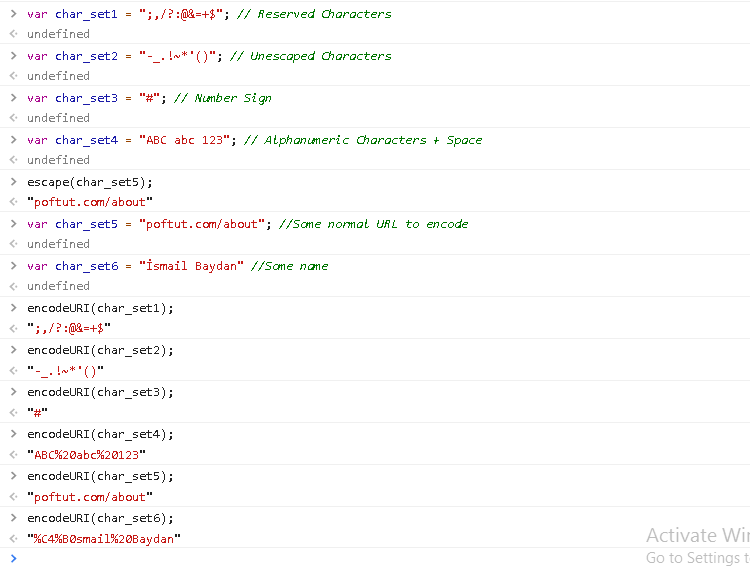This screenshot has width=750, height=567.
Task: Click input chevron beside encodeURI(char_set6);
Action: coord(13,518)
